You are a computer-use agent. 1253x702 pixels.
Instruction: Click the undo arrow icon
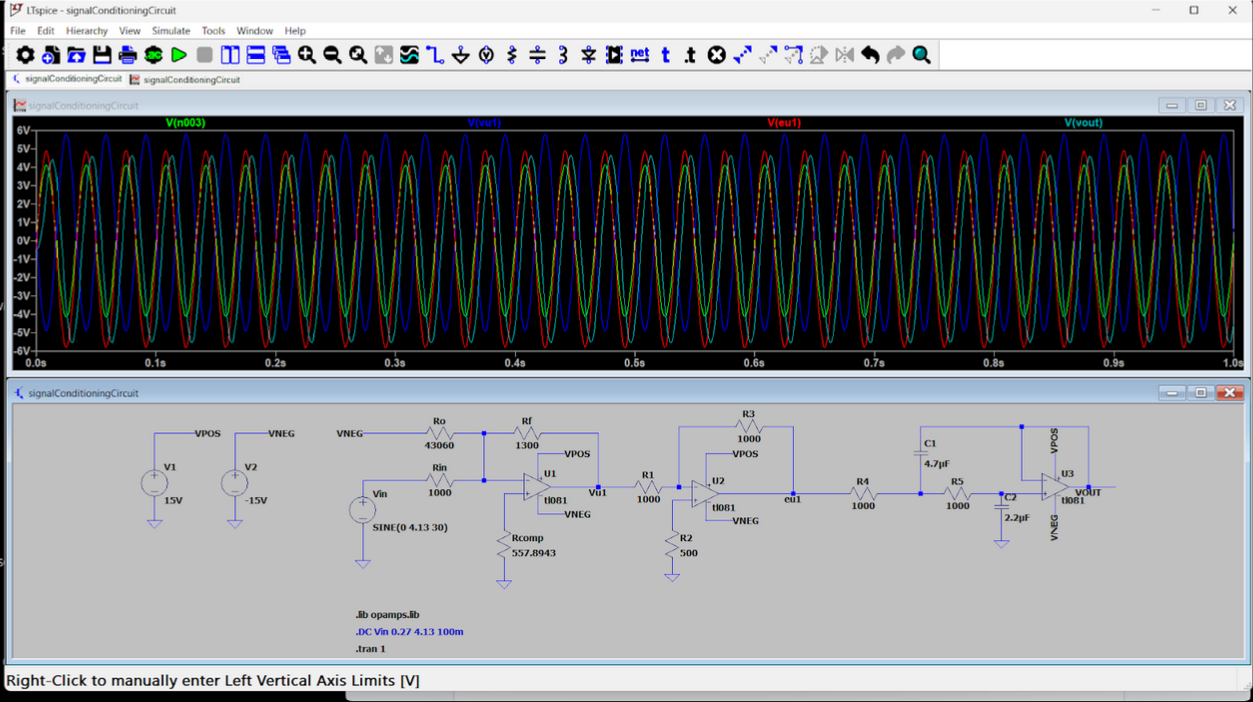[x=870, y=55]
